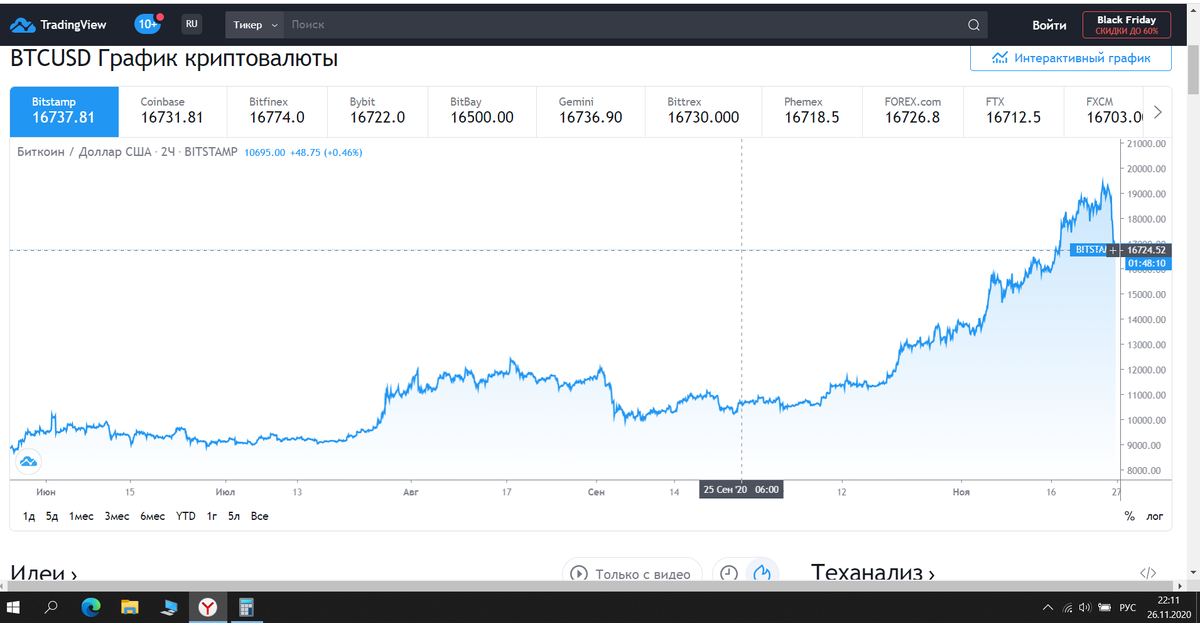This screenshot has width=1200, height=623.
Task: Open File Explorer from the taskbar
Action: click(x=129, y=607)
